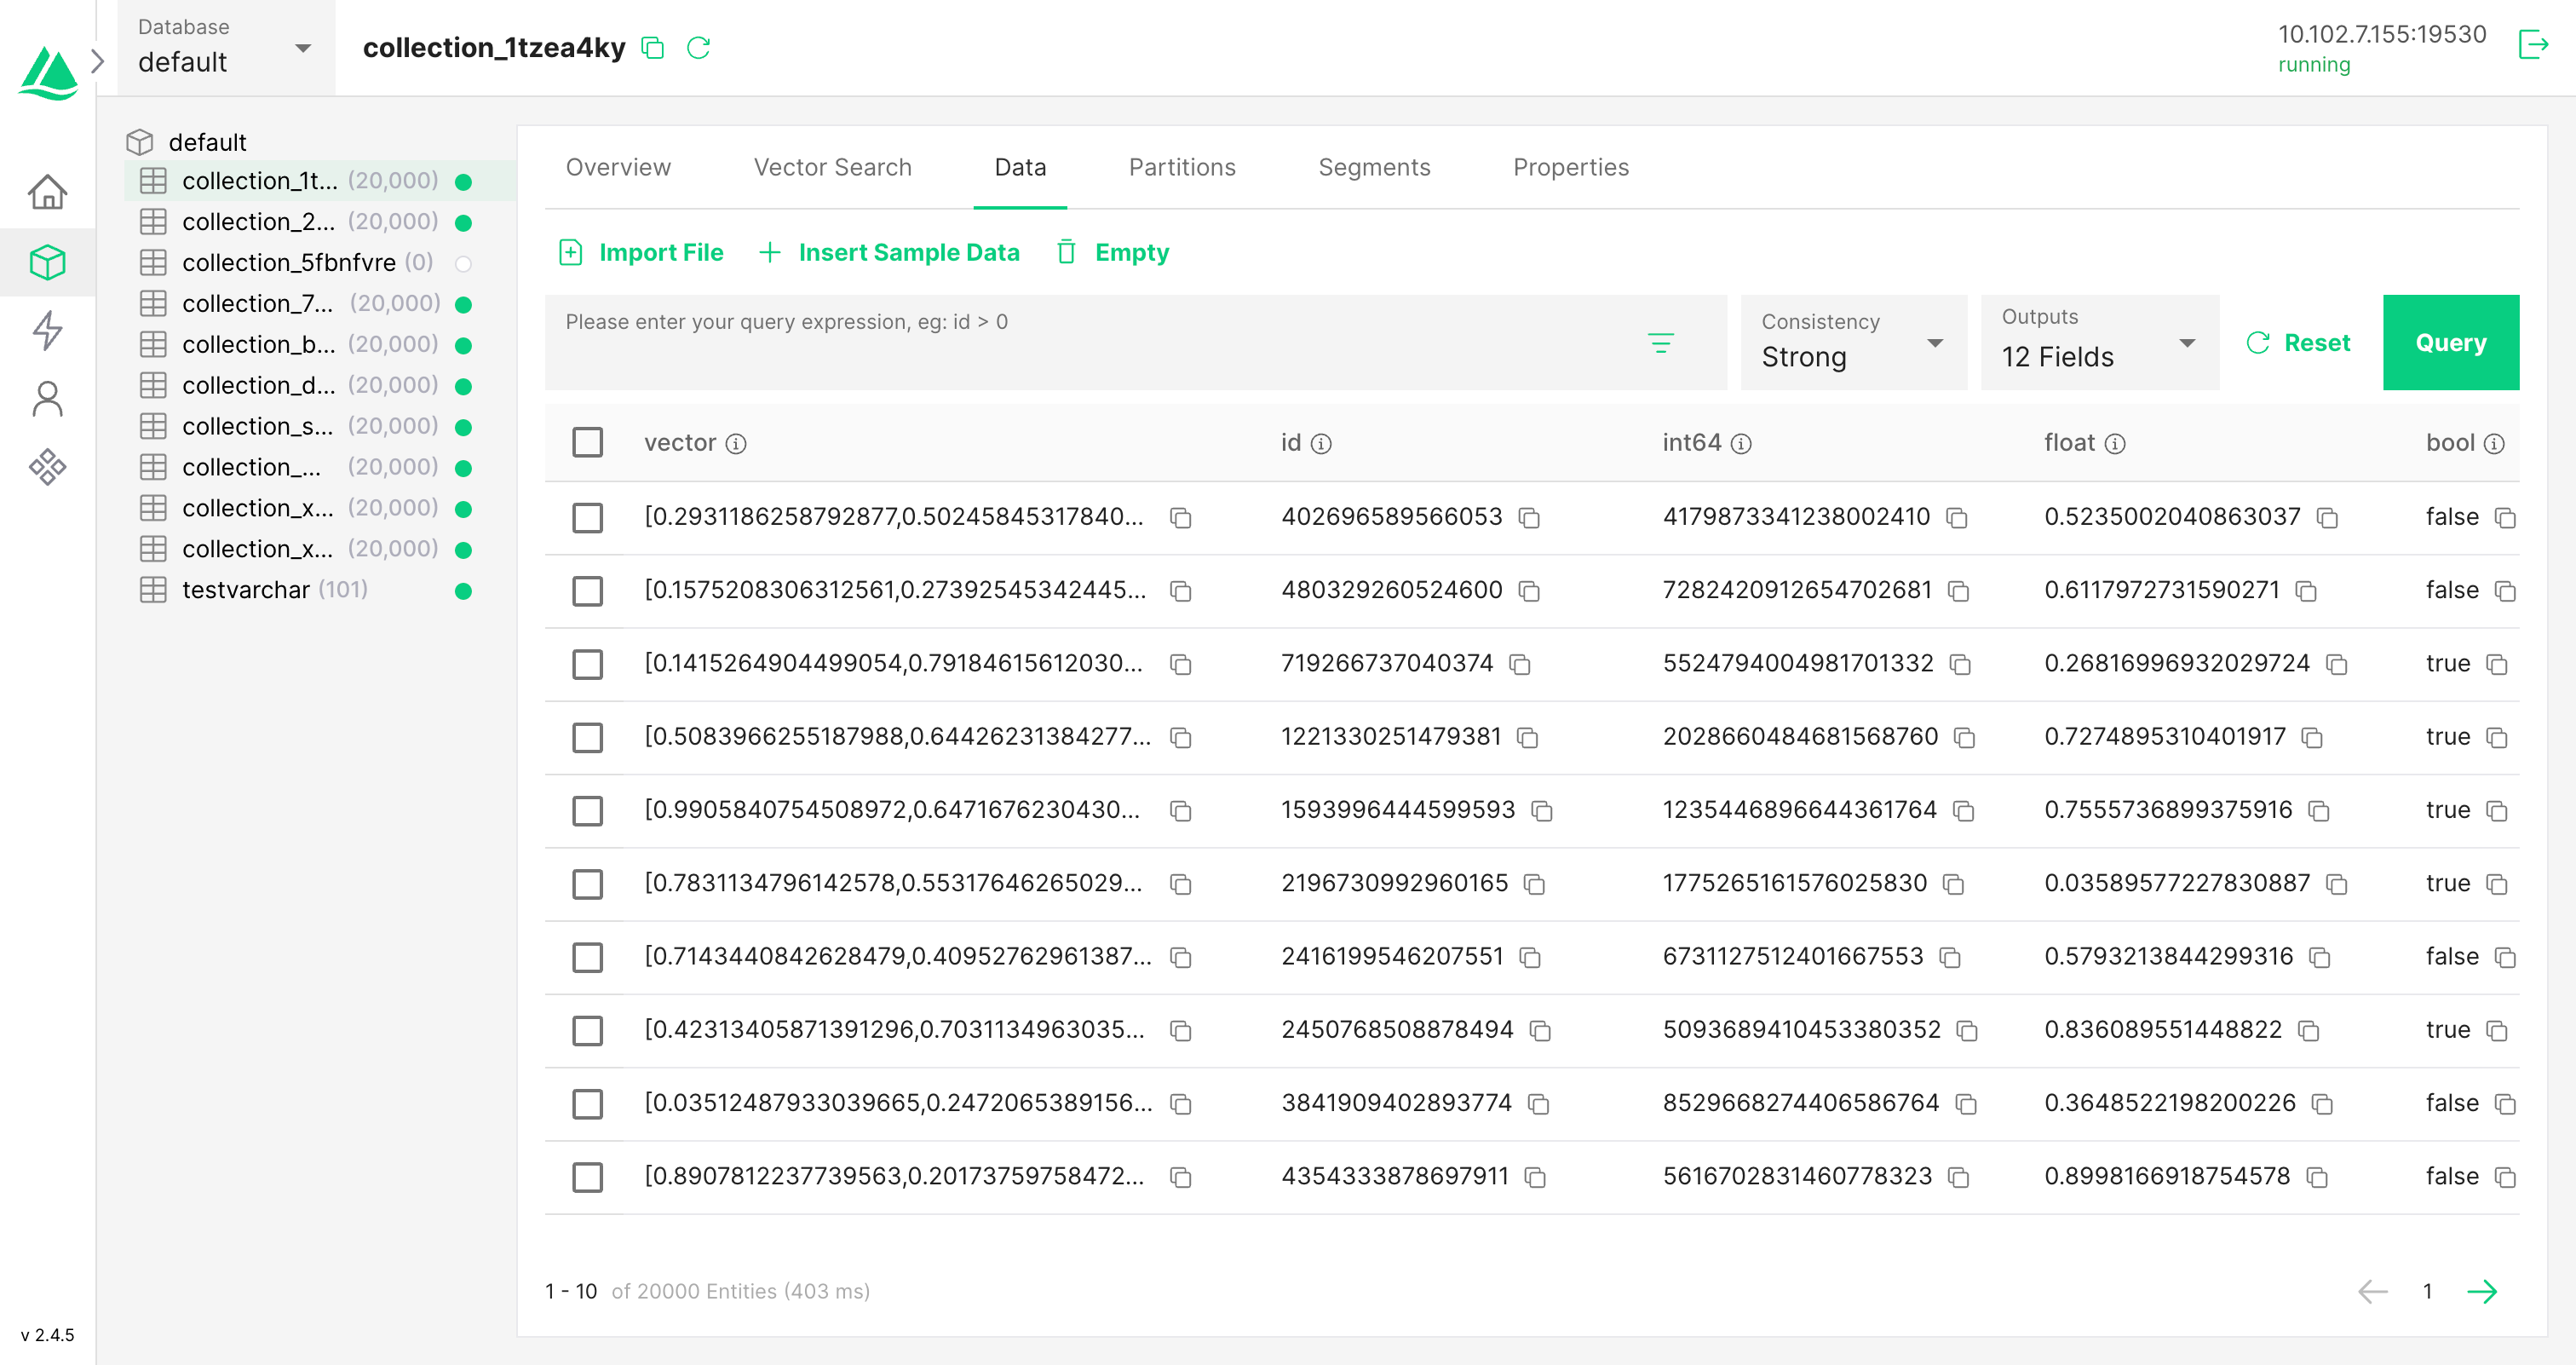Open the Outputs 12 Fields dropdown
This screenshot has height=1365, width=2576.
point(2098,343)
